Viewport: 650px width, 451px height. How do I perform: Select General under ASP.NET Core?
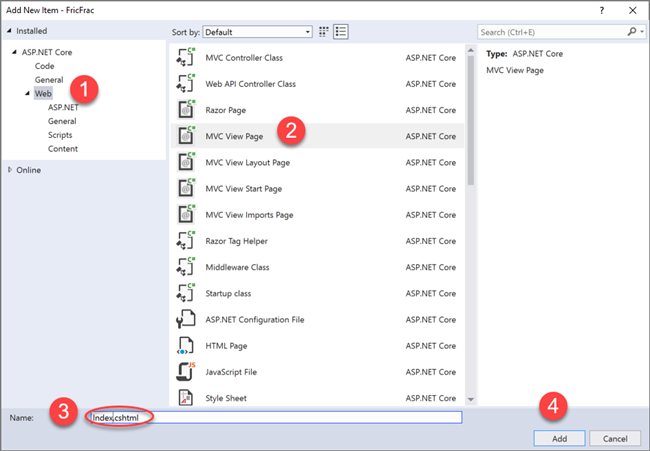[x=49, y=80]
